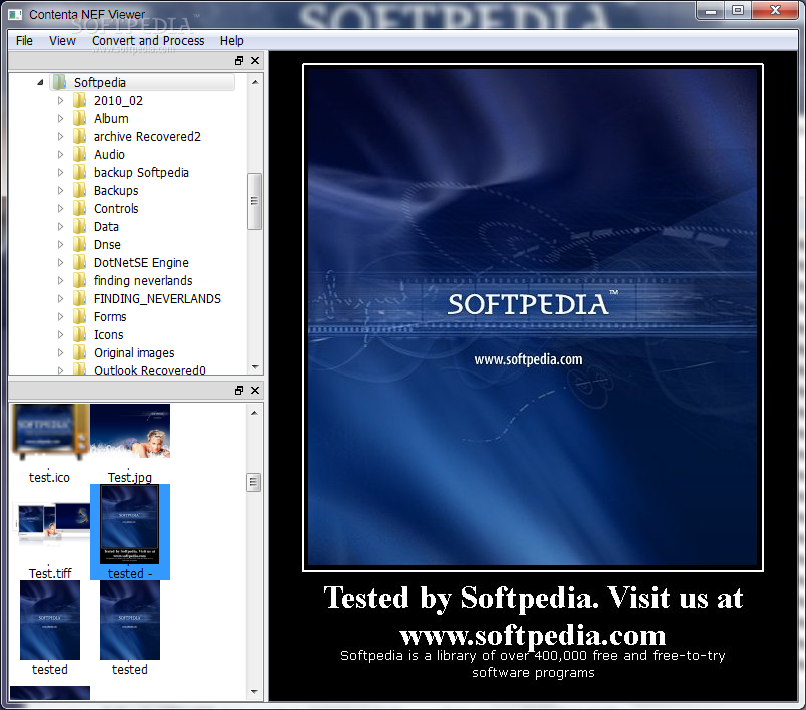This screenshot has height=710, width=806.
Task: Click the Forms folder icon
Action: pyautogui.click(x=79, y=316)
